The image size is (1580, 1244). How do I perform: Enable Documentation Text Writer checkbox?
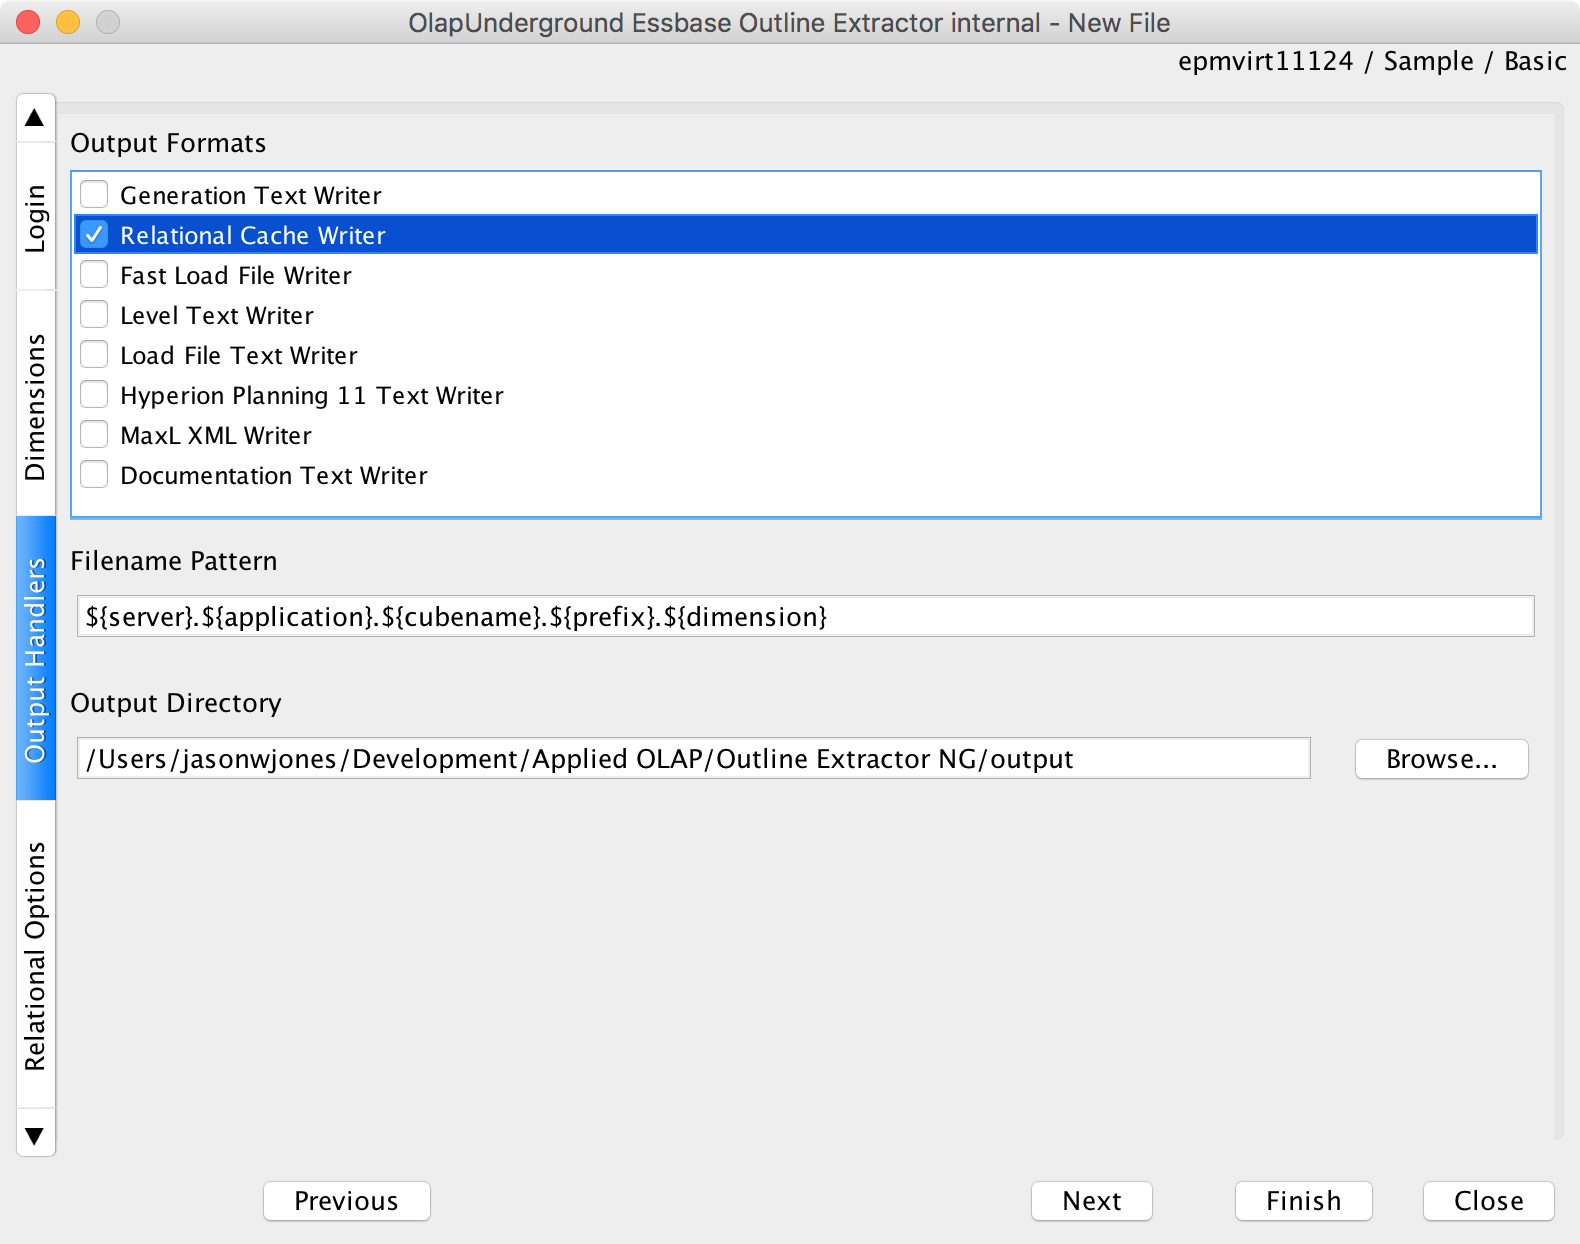click(x=94, y=474)
